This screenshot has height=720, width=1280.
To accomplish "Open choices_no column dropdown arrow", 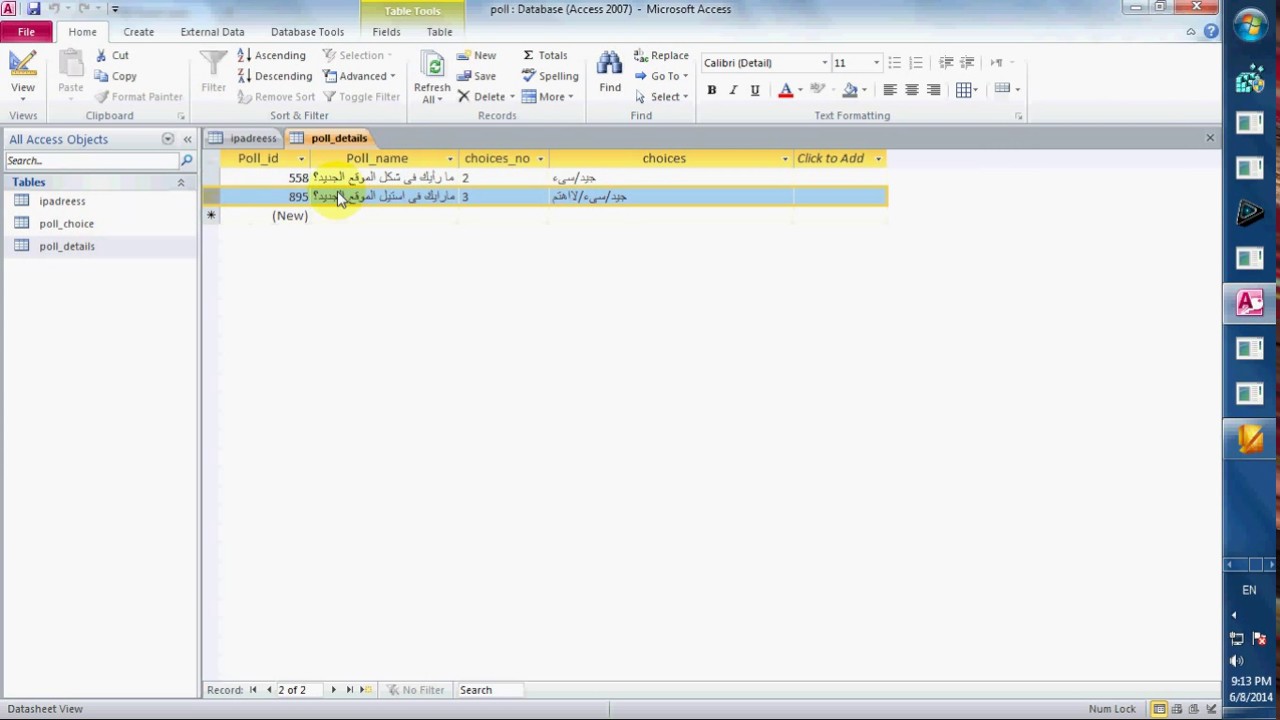I will point(540,159).
